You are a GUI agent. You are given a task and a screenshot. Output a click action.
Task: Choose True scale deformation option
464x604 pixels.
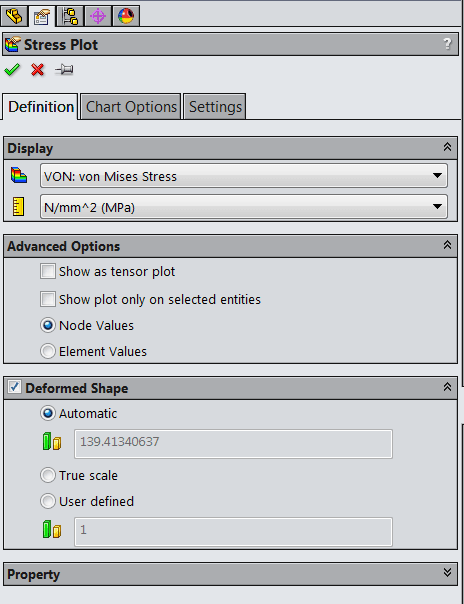coord(48,475)
